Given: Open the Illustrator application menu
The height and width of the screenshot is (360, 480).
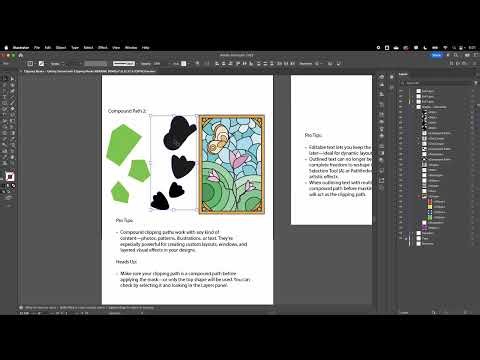Looking at the screenshot, I should [21, 48].
